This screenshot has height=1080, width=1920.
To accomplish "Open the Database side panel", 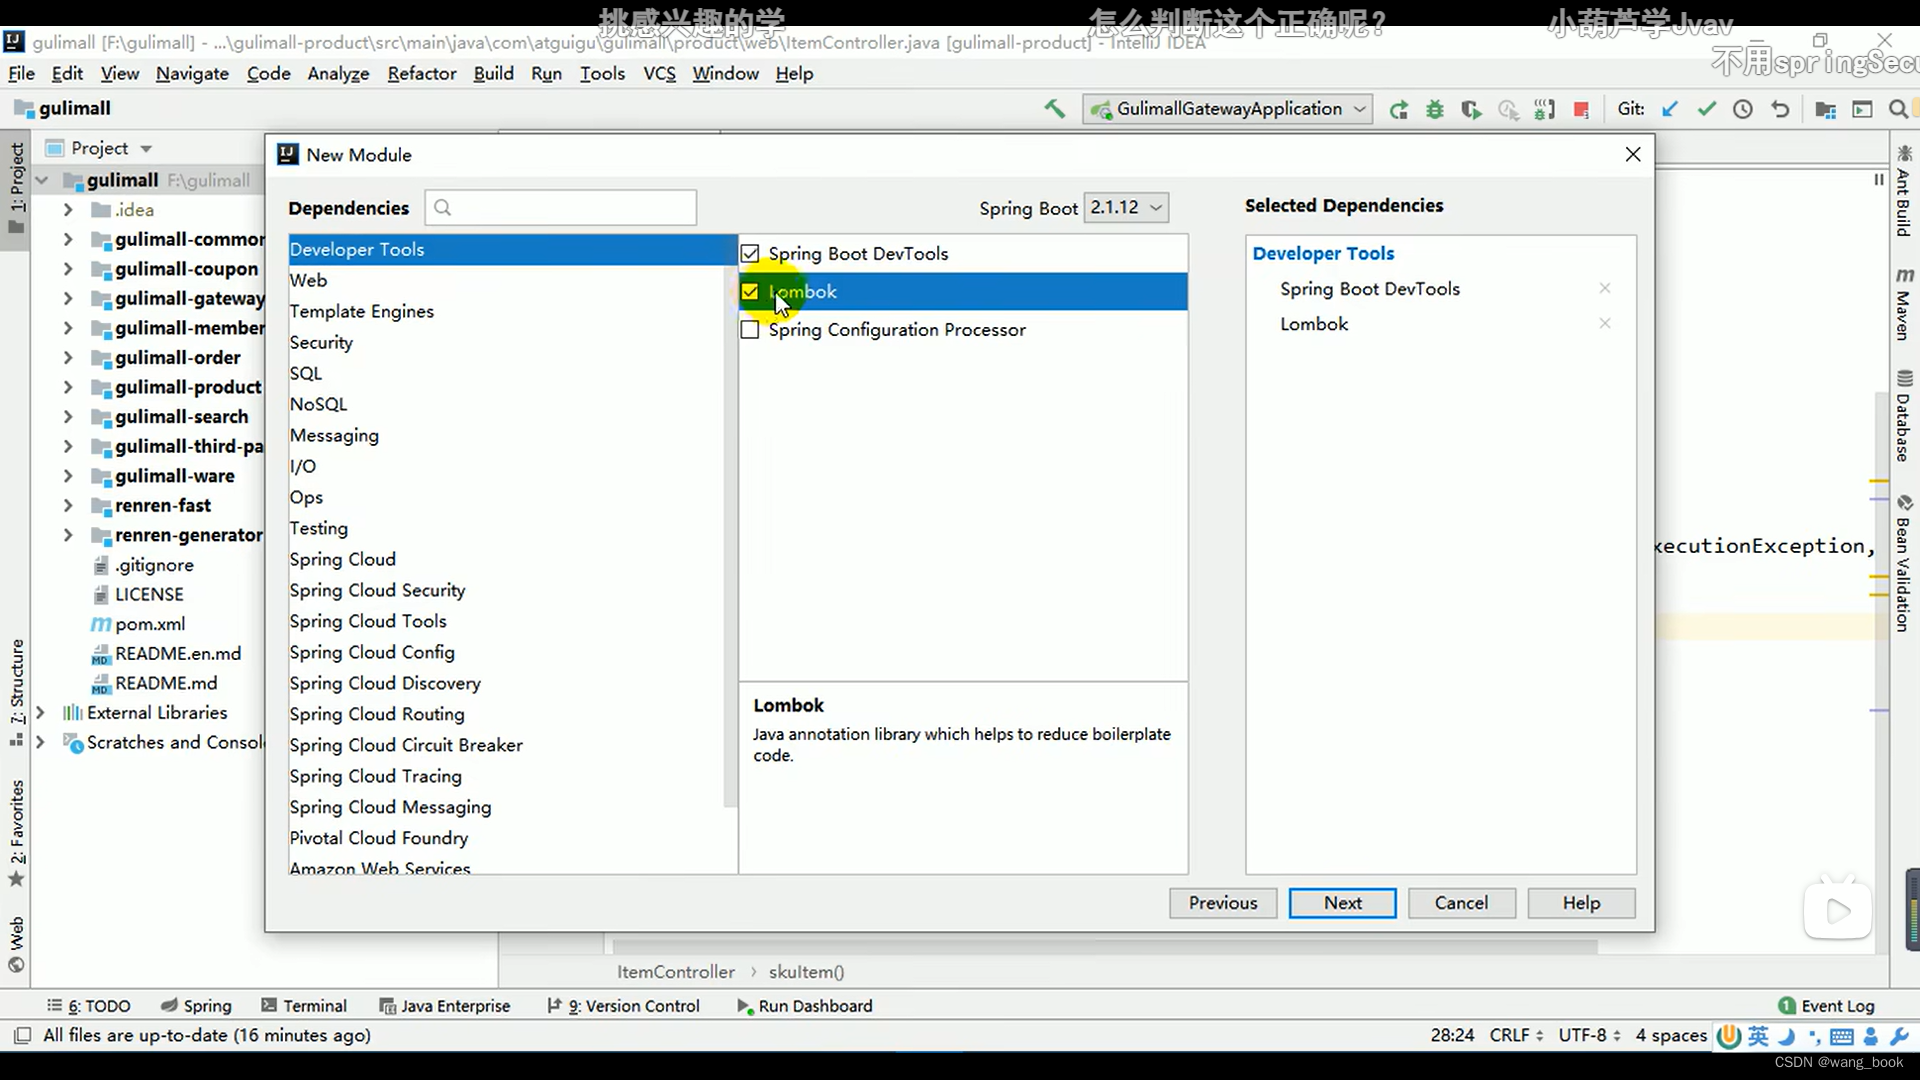I will (x=1904, y=416).
